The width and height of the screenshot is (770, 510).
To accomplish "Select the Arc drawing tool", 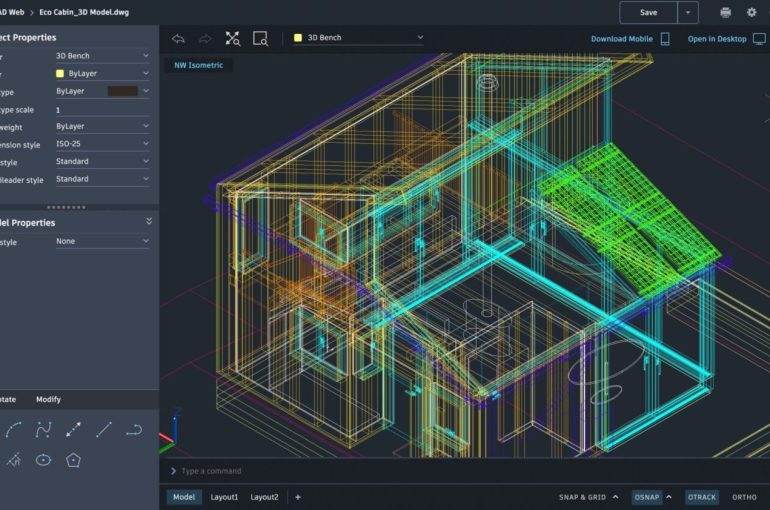I will point(13,430).
